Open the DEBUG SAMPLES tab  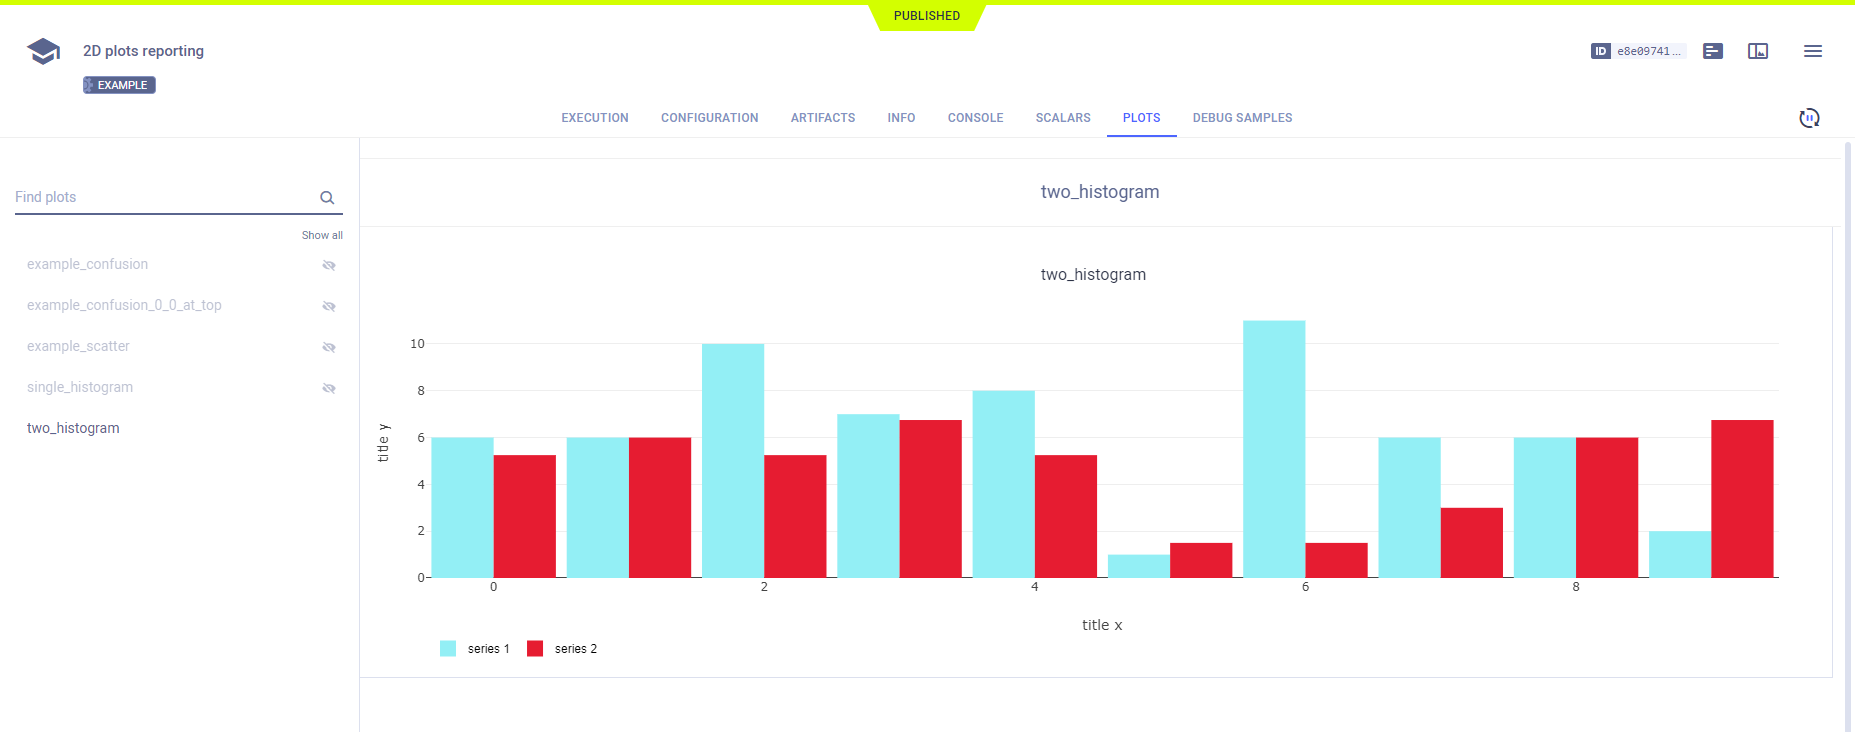pos(1242,118)
